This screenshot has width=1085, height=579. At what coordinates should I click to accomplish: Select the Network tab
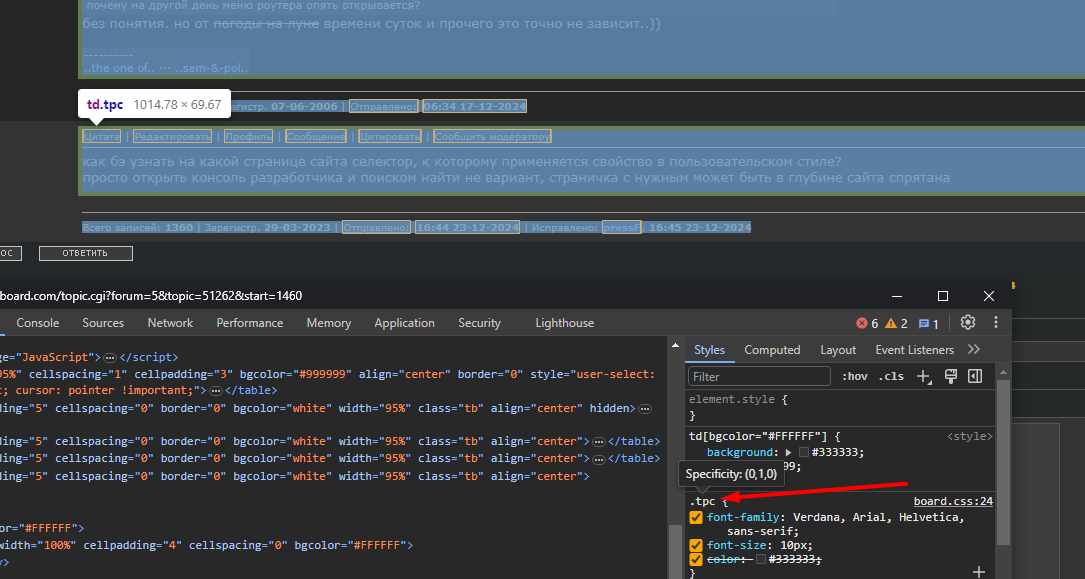pos(170,323)
